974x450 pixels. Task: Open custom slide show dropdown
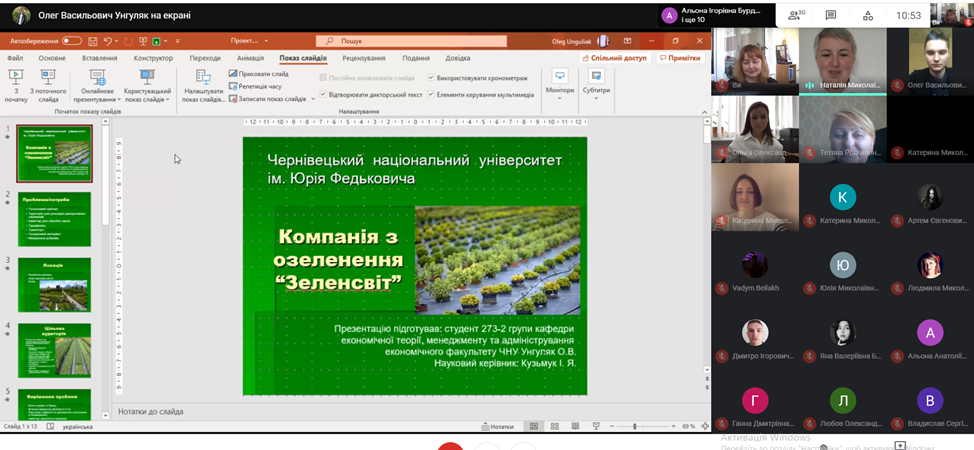coord(147,85)
